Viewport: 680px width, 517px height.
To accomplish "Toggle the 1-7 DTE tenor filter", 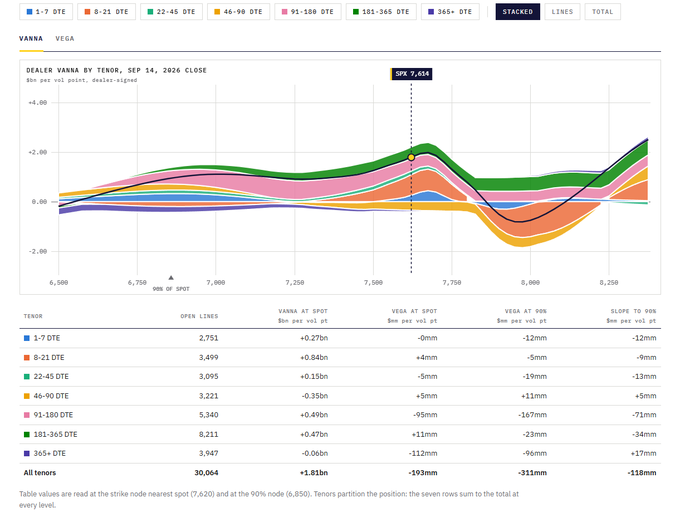I will click(46, 12).
